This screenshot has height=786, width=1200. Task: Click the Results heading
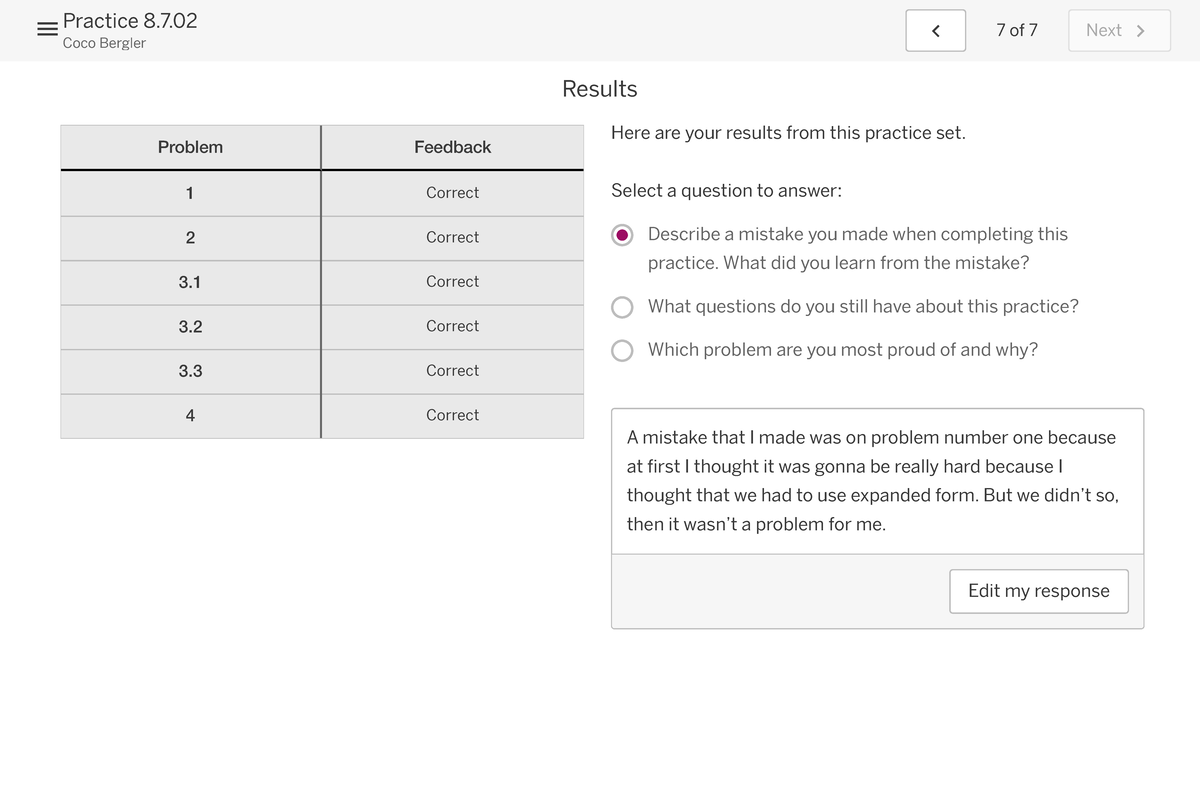[599, 89]
